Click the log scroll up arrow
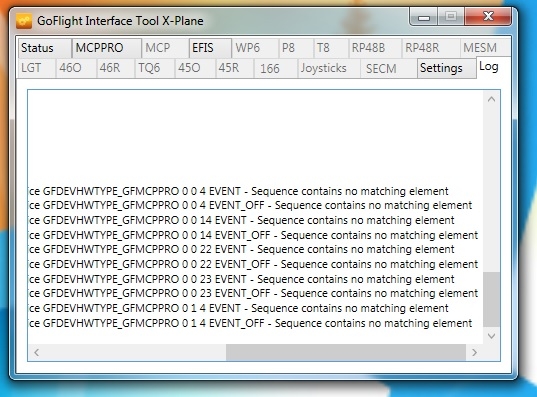Screen dimensions: 537x397 (491, 99)
